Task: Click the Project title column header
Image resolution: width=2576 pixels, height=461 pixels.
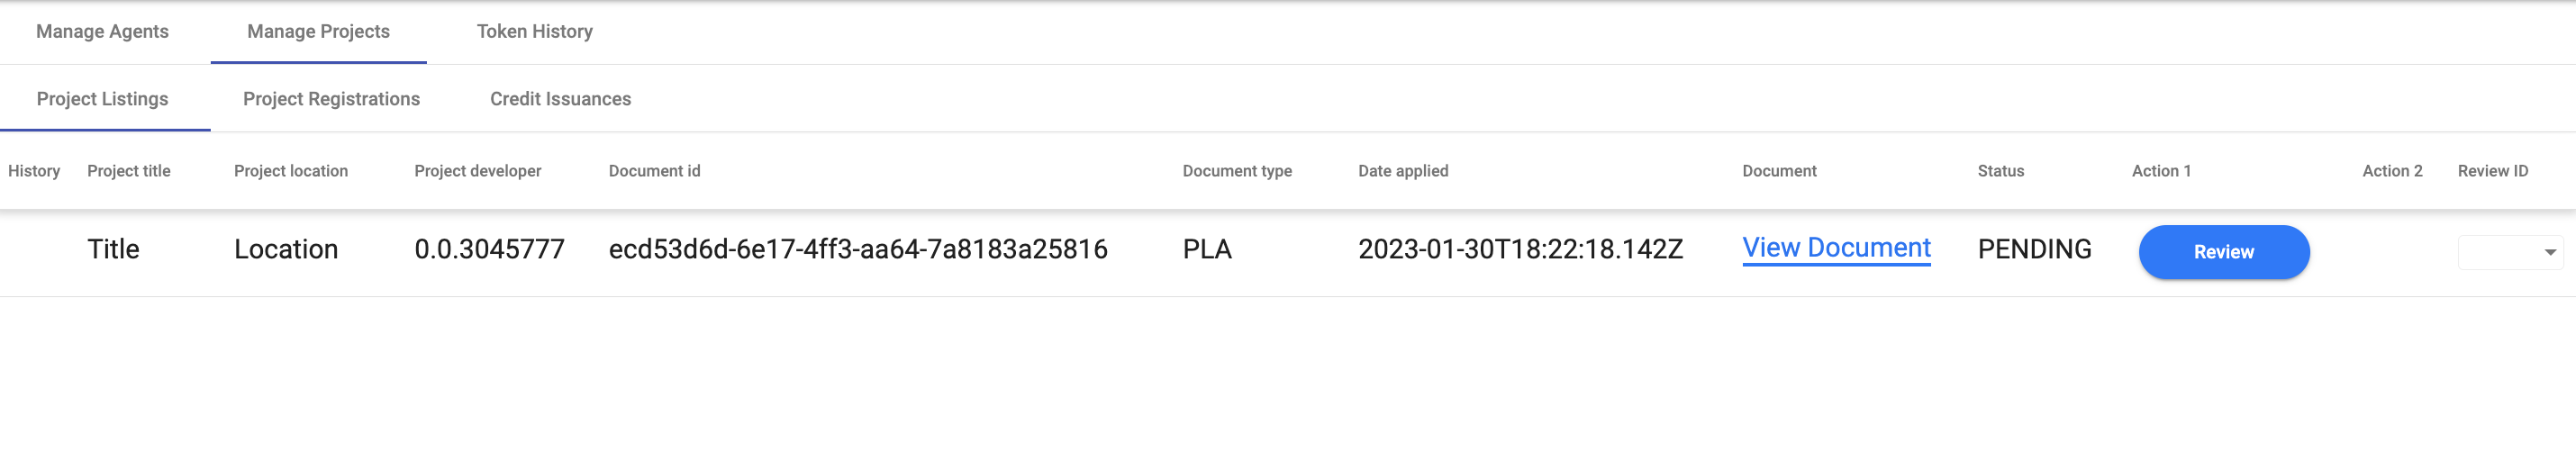Action: (x=129, y=171)
